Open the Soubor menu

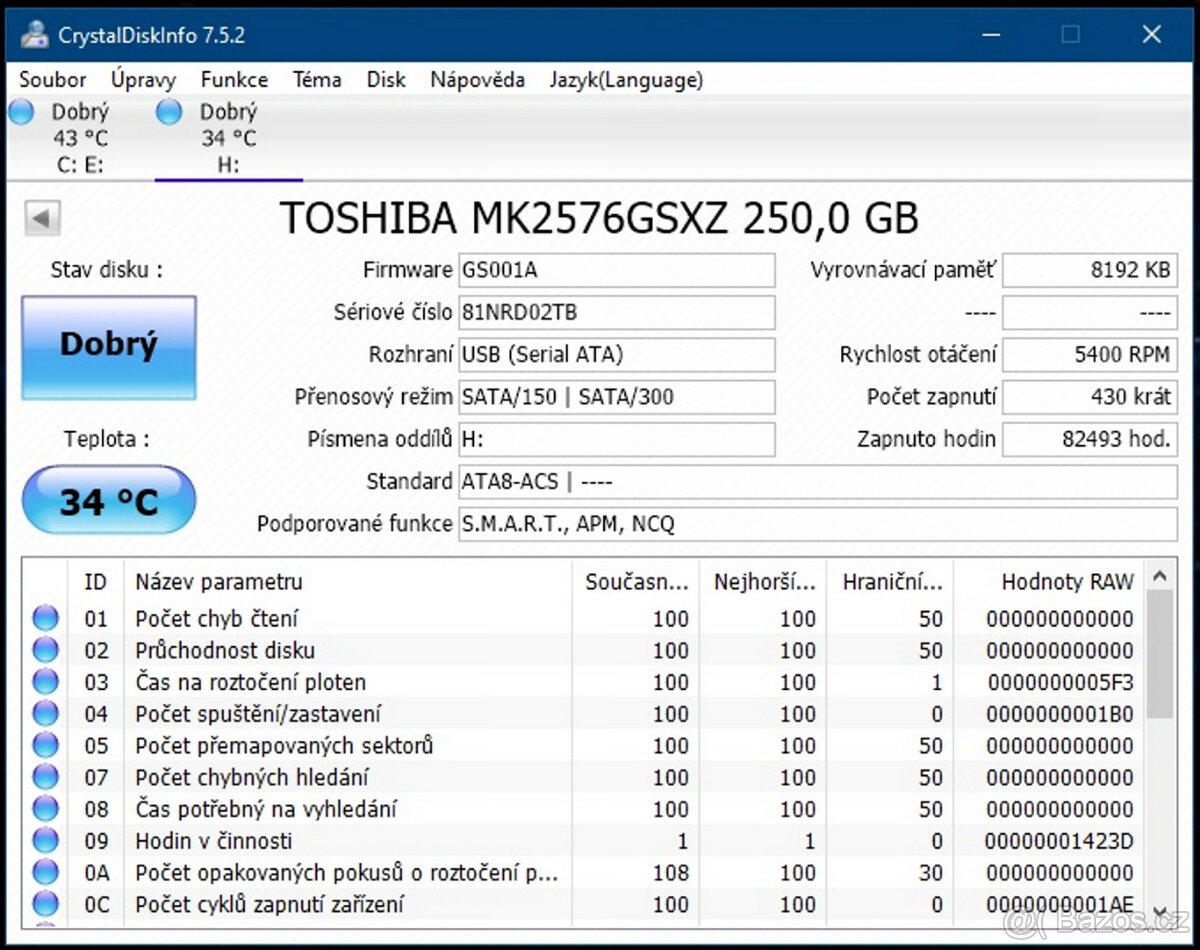53,80
